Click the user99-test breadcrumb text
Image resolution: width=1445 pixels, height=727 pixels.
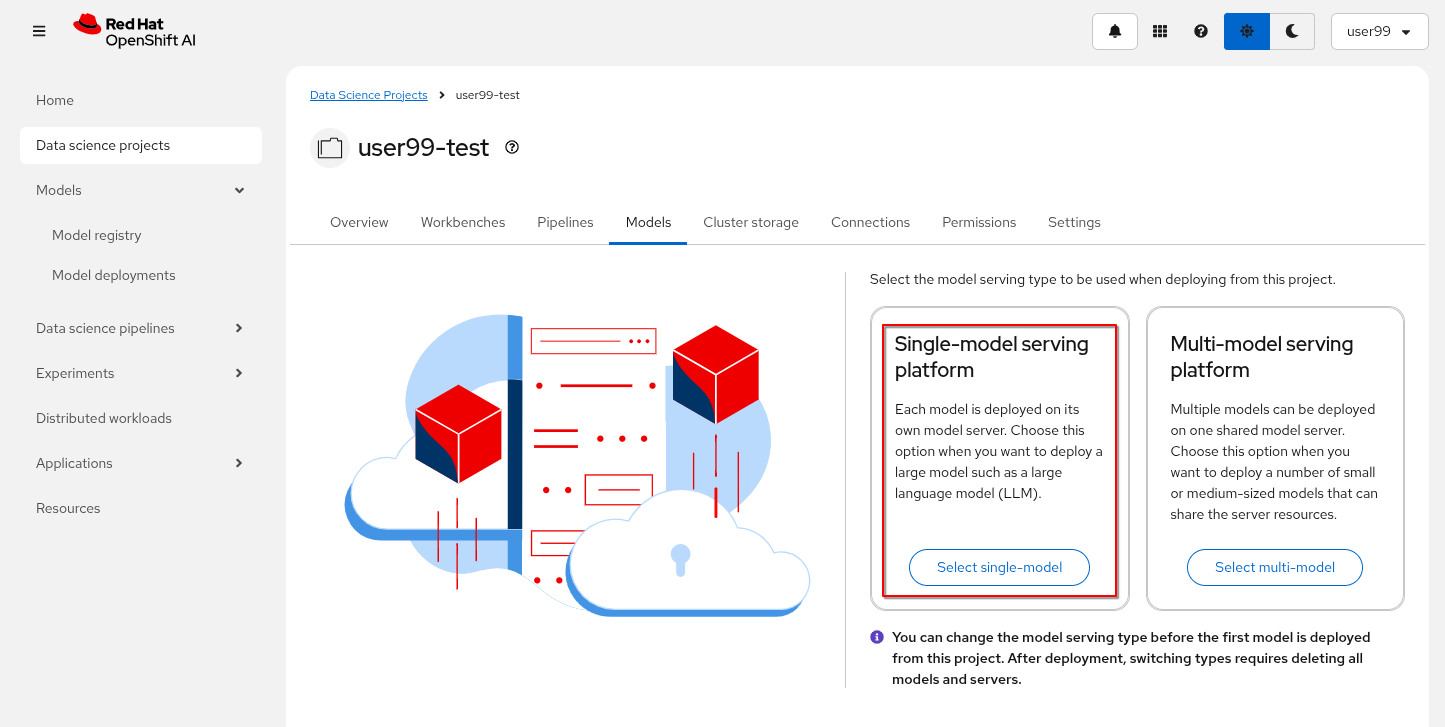[x=487, y=95]
